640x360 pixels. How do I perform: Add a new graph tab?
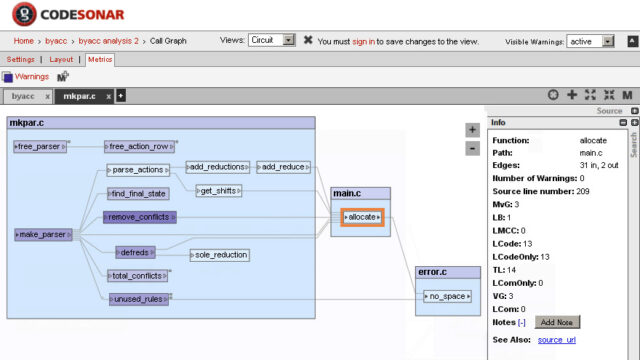121,96
